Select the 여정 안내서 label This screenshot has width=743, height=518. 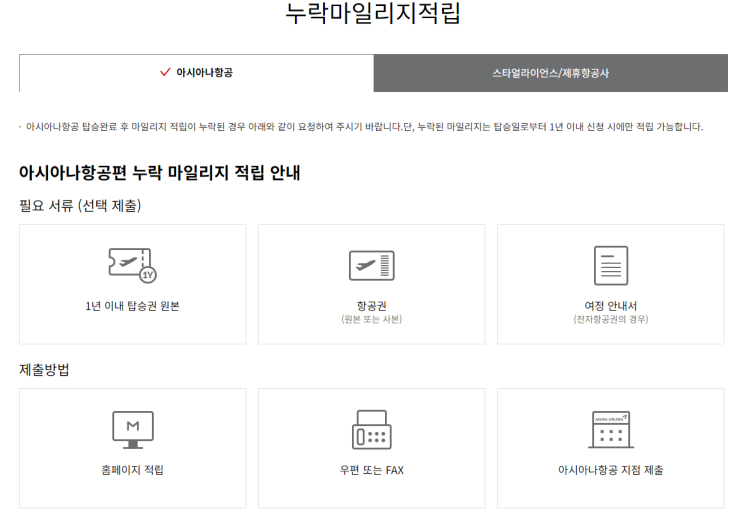(x=611, y=306)
